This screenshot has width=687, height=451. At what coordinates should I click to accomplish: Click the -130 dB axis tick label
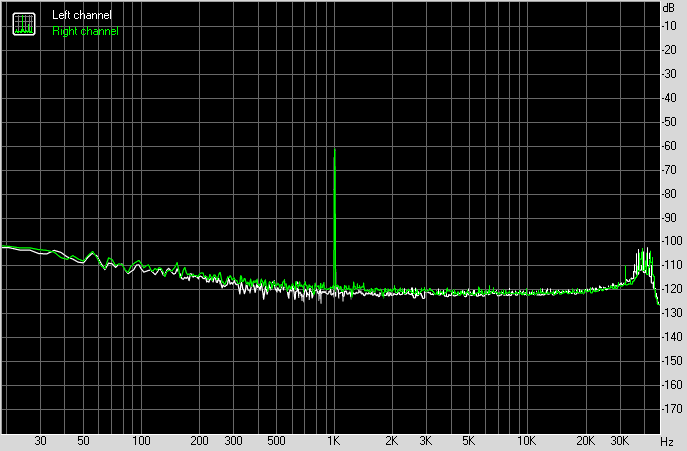669,314
